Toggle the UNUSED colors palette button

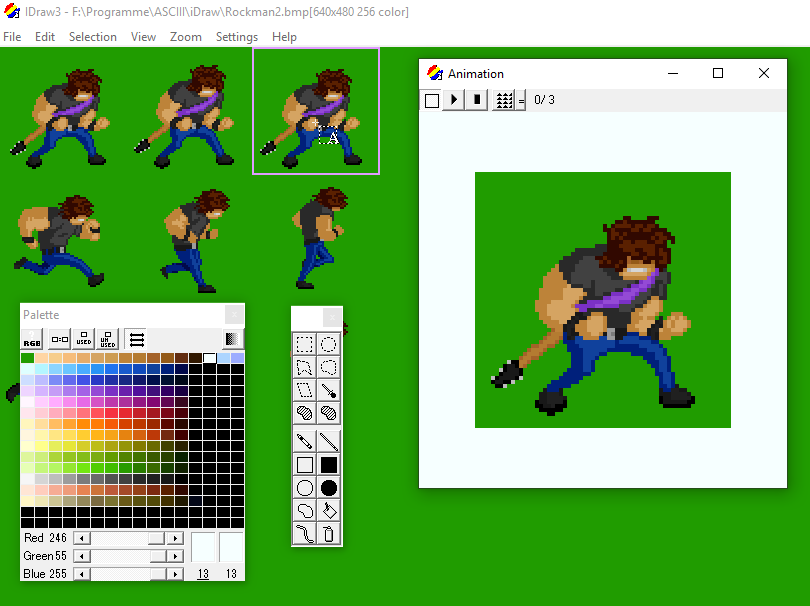tap(108, 339)
